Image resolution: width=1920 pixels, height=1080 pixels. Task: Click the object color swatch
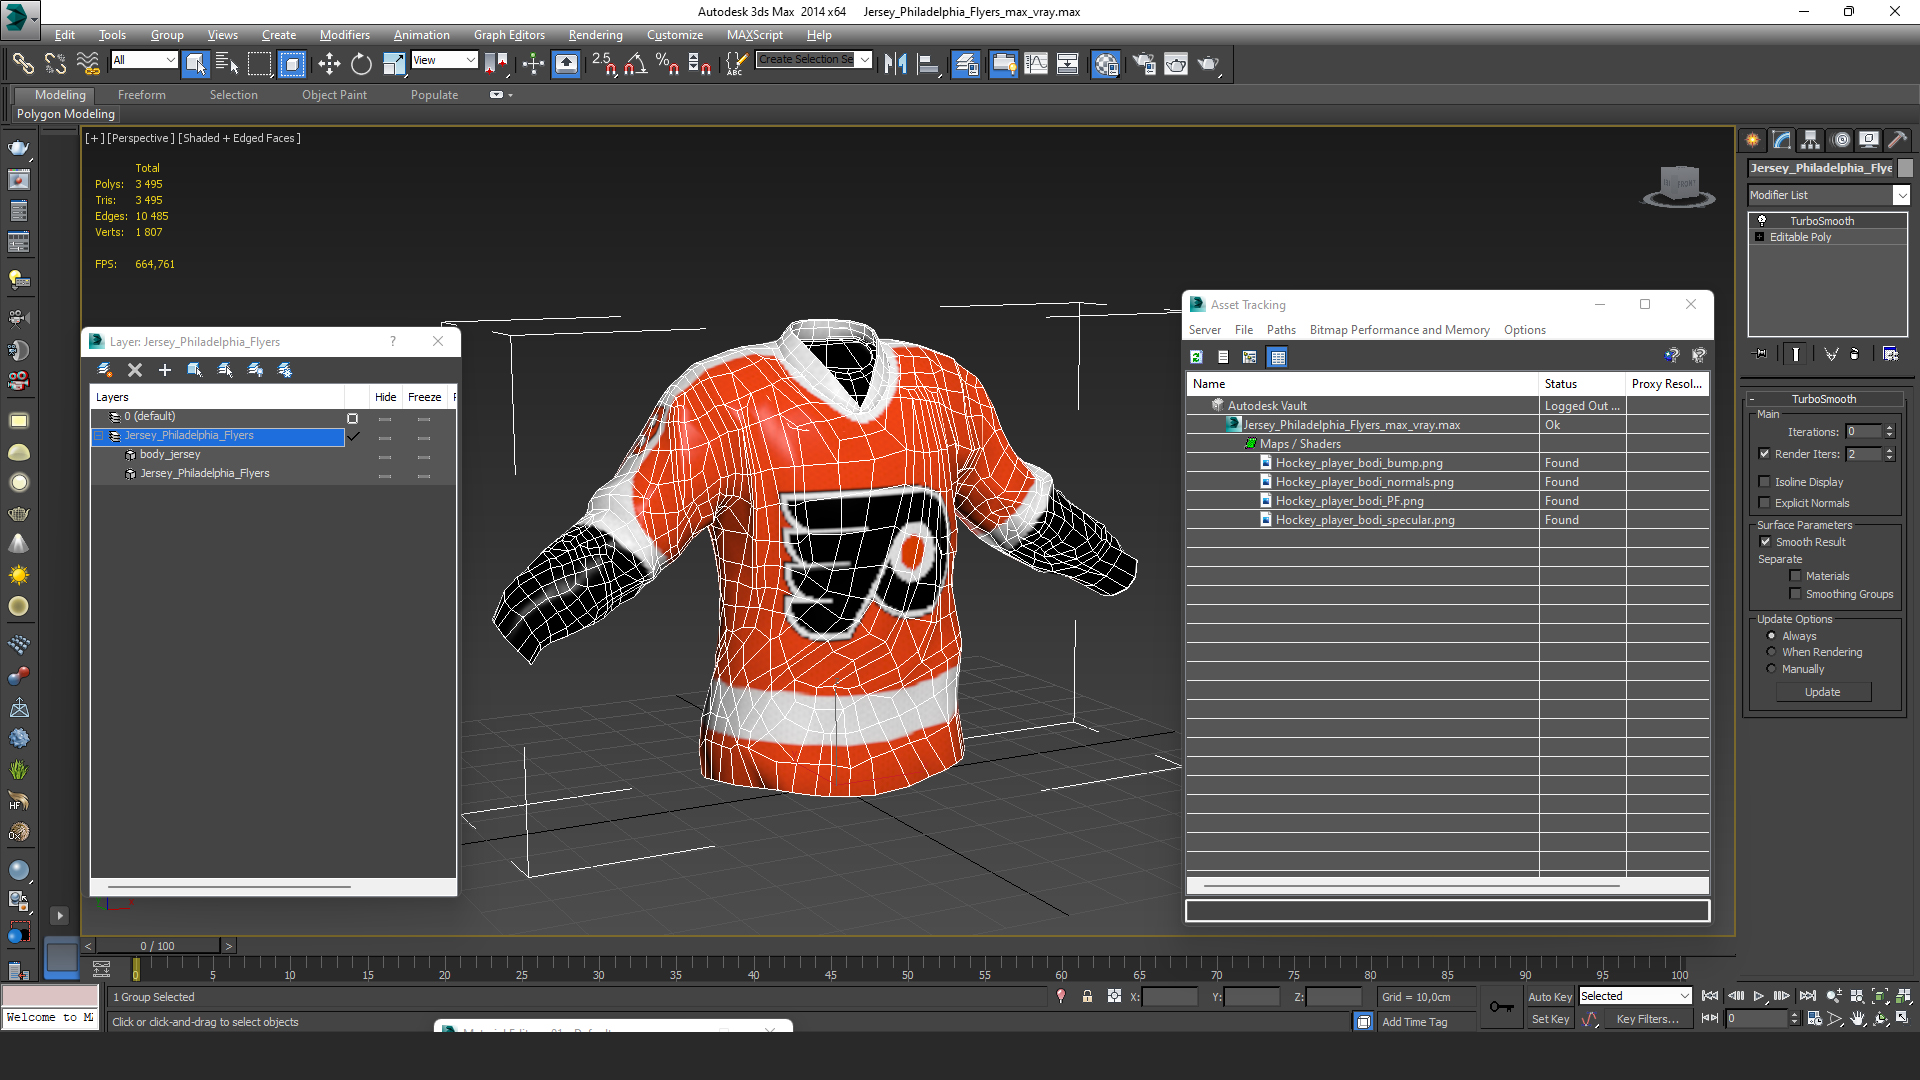coord(1905,168)
